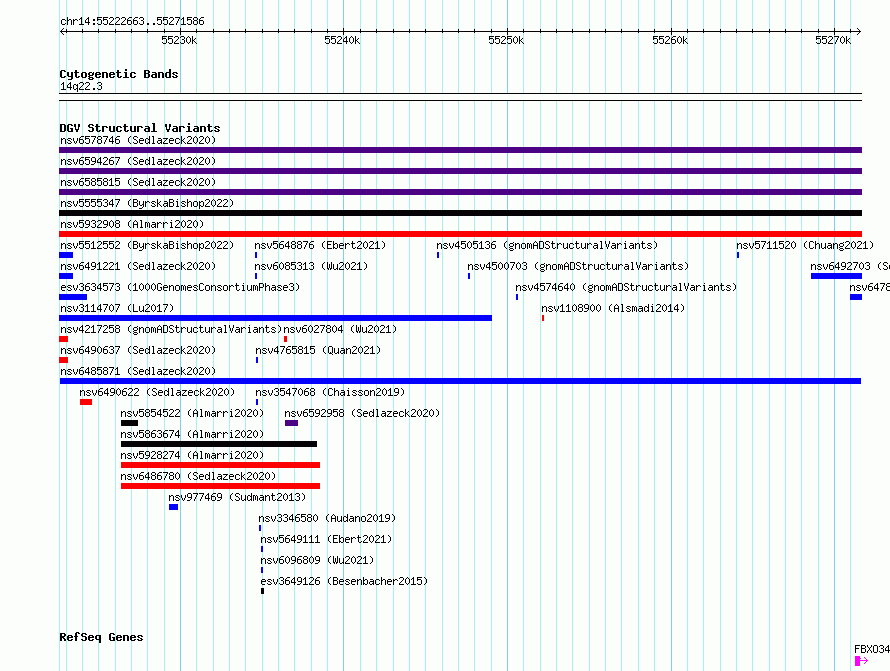Click nsv5649111 (Ebert2021) label
Image resolution: width=890 pixels, height=671 pixels.
(326, 539)
